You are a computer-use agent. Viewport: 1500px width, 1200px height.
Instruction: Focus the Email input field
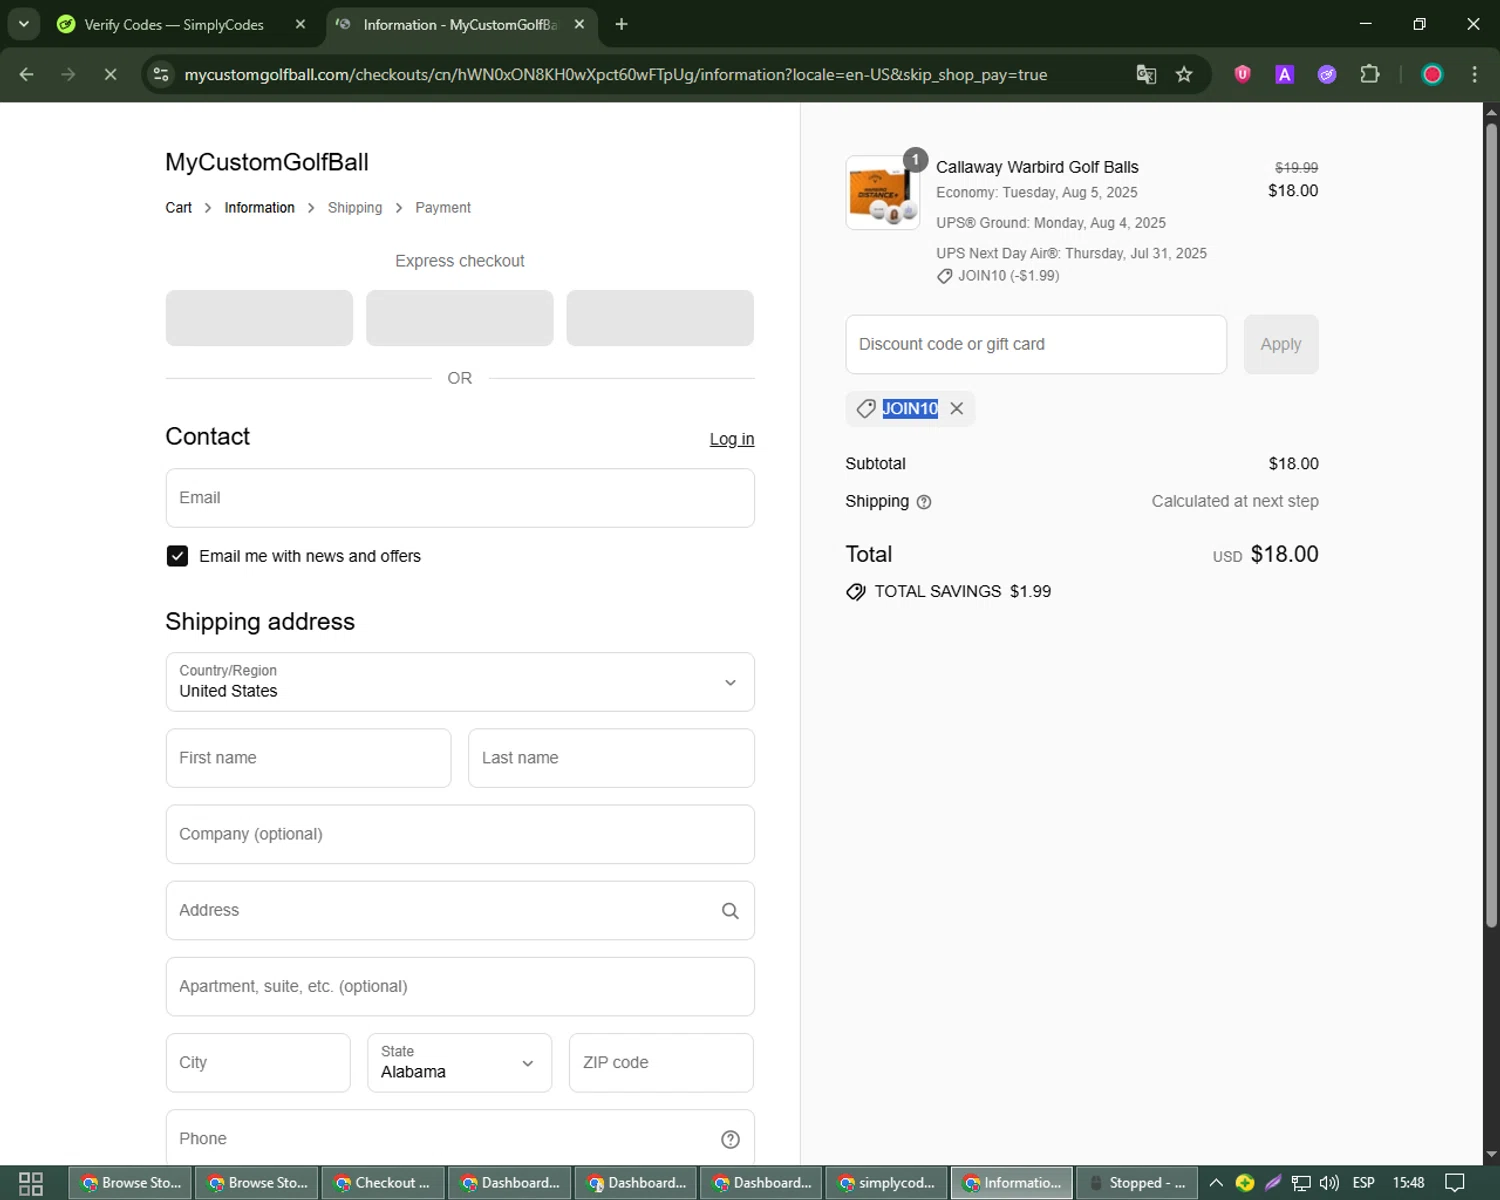click(460, 498)
